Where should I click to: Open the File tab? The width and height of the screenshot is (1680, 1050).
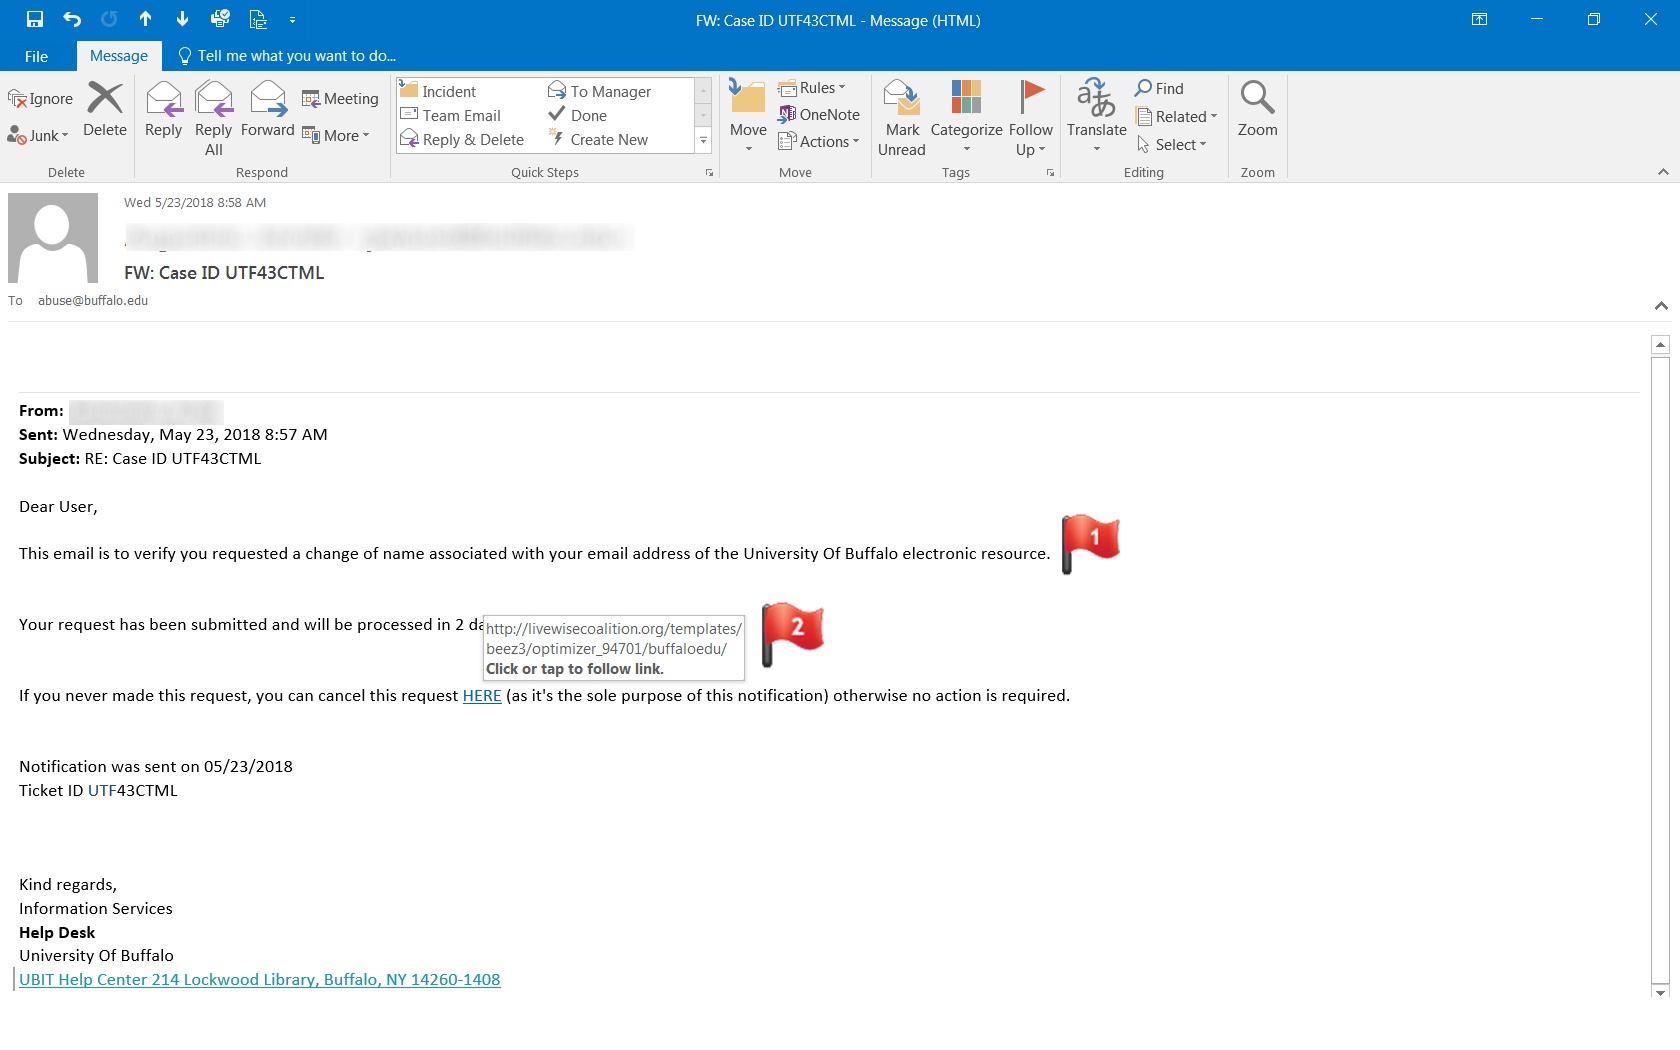pyautogui.click(x=36, y=56)
